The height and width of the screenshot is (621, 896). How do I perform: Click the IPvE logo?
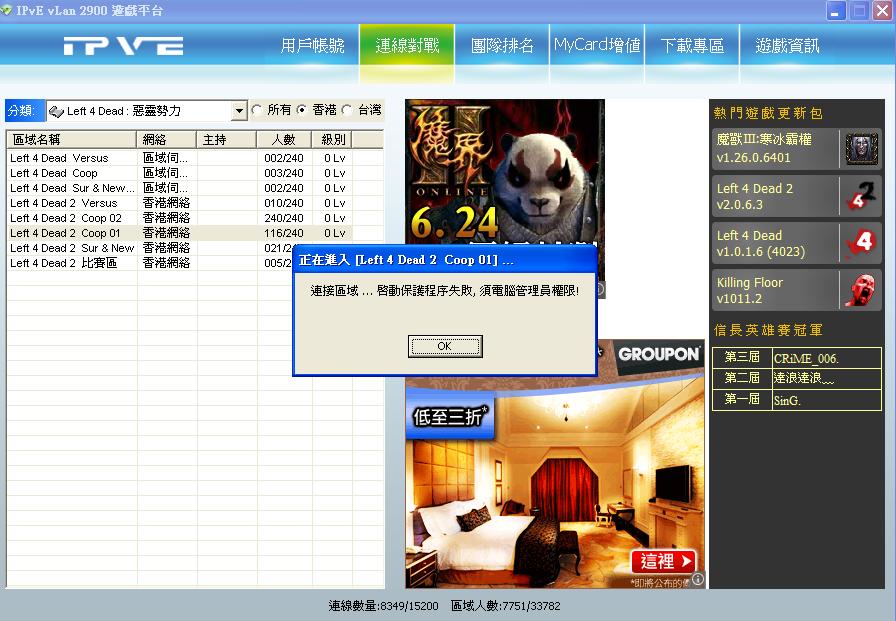[123, 46]
